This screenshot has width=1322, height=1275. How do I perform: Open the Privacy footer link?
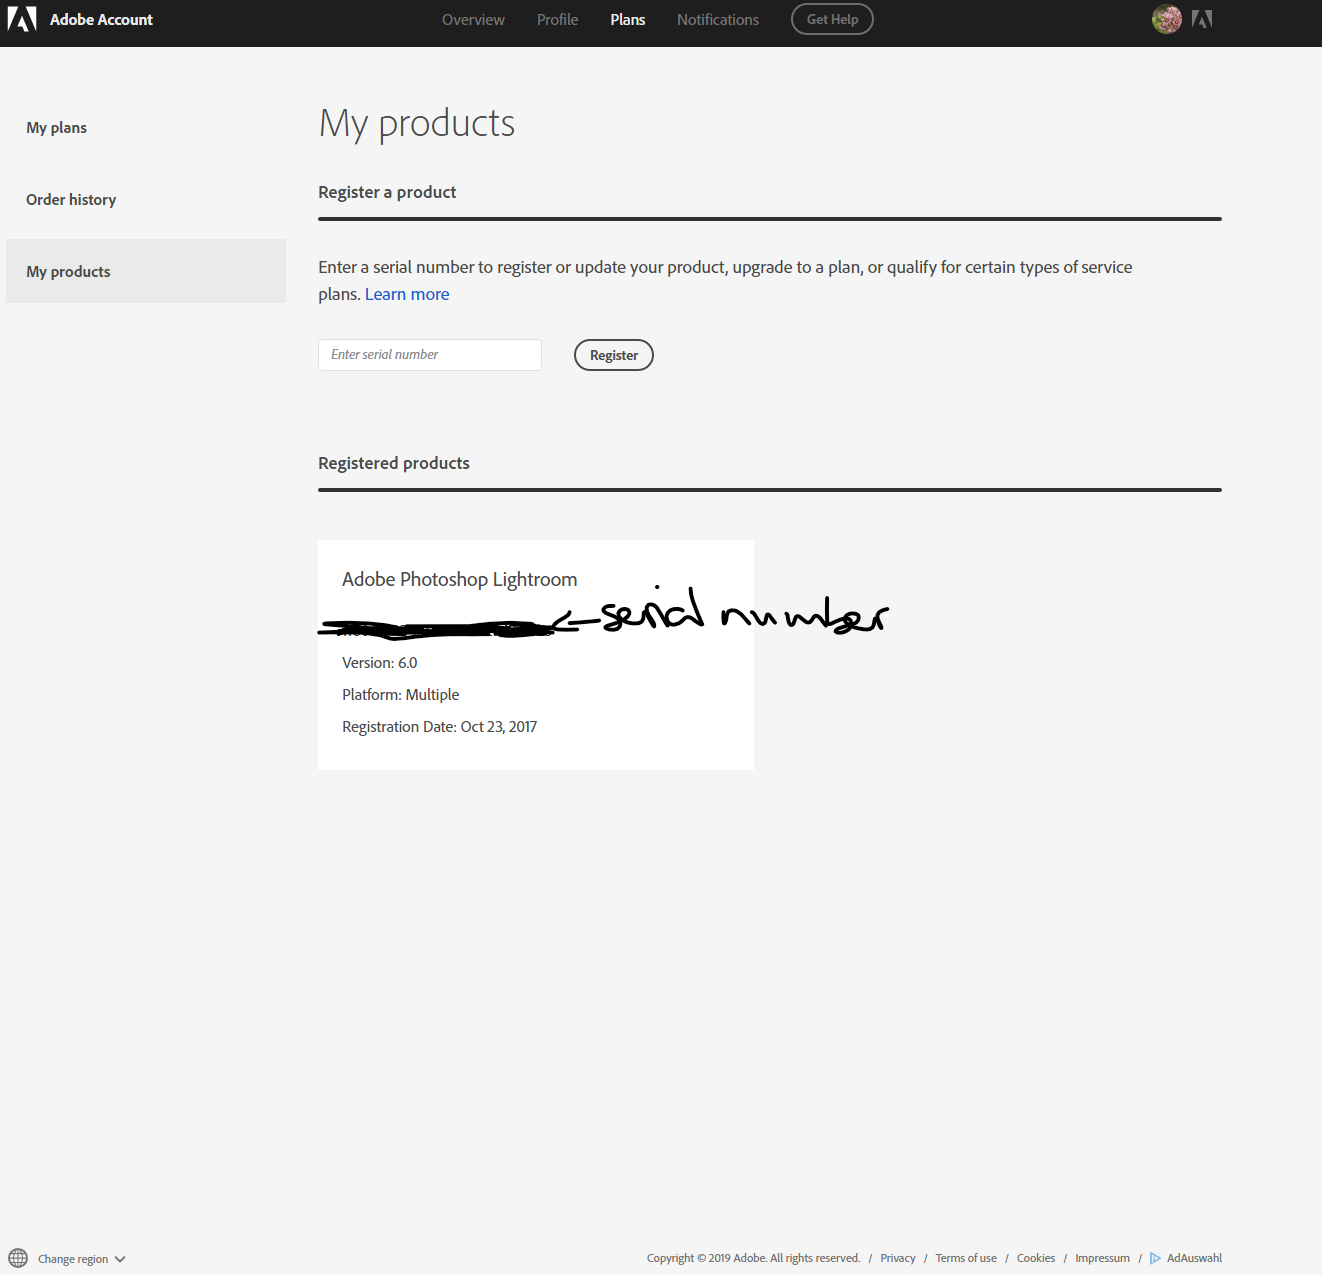pyautogui.click(x=898, y=1258)
